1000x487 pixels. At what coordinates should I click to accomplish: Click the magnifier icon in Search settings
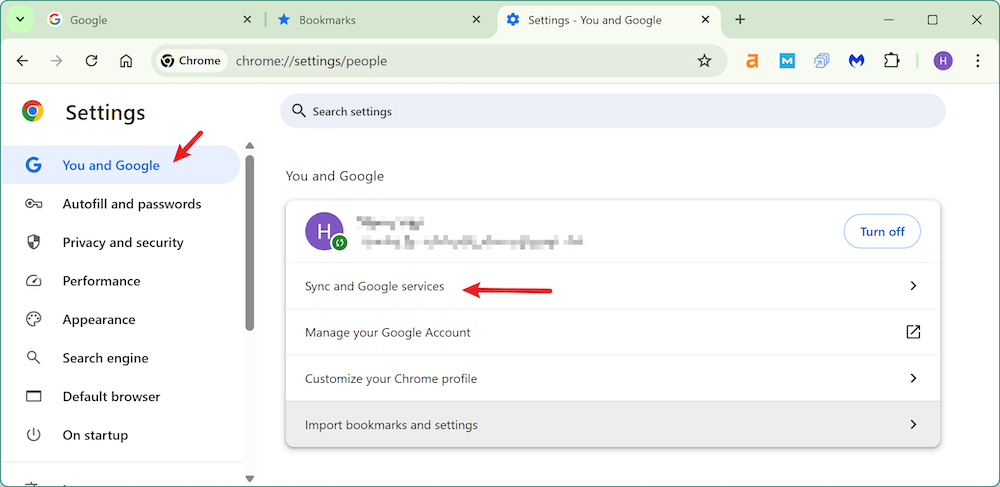pos(298,111)
